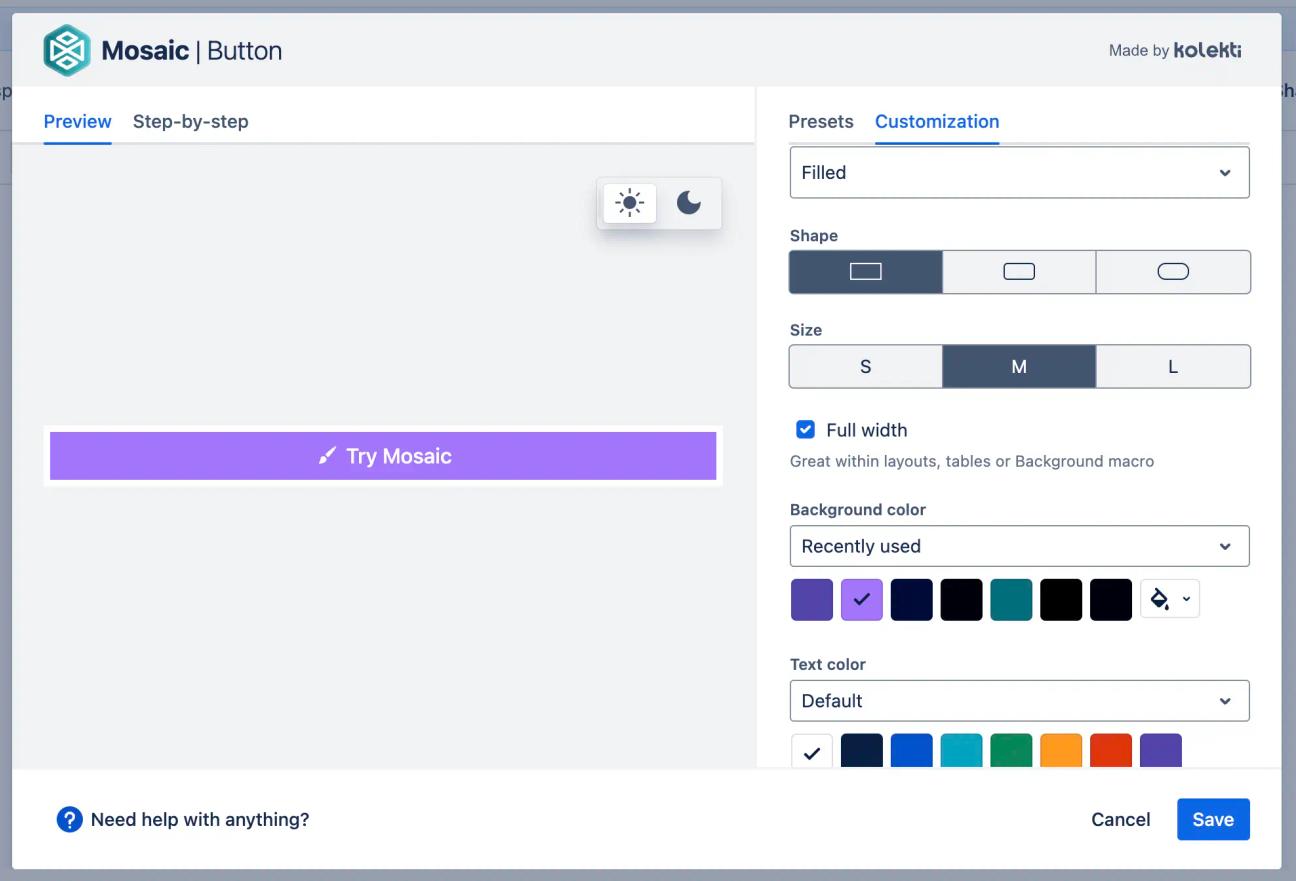The image size is (1296, 881).
Task: Switch preview to dark mode with the moon icon
Action: click(689, 202)
